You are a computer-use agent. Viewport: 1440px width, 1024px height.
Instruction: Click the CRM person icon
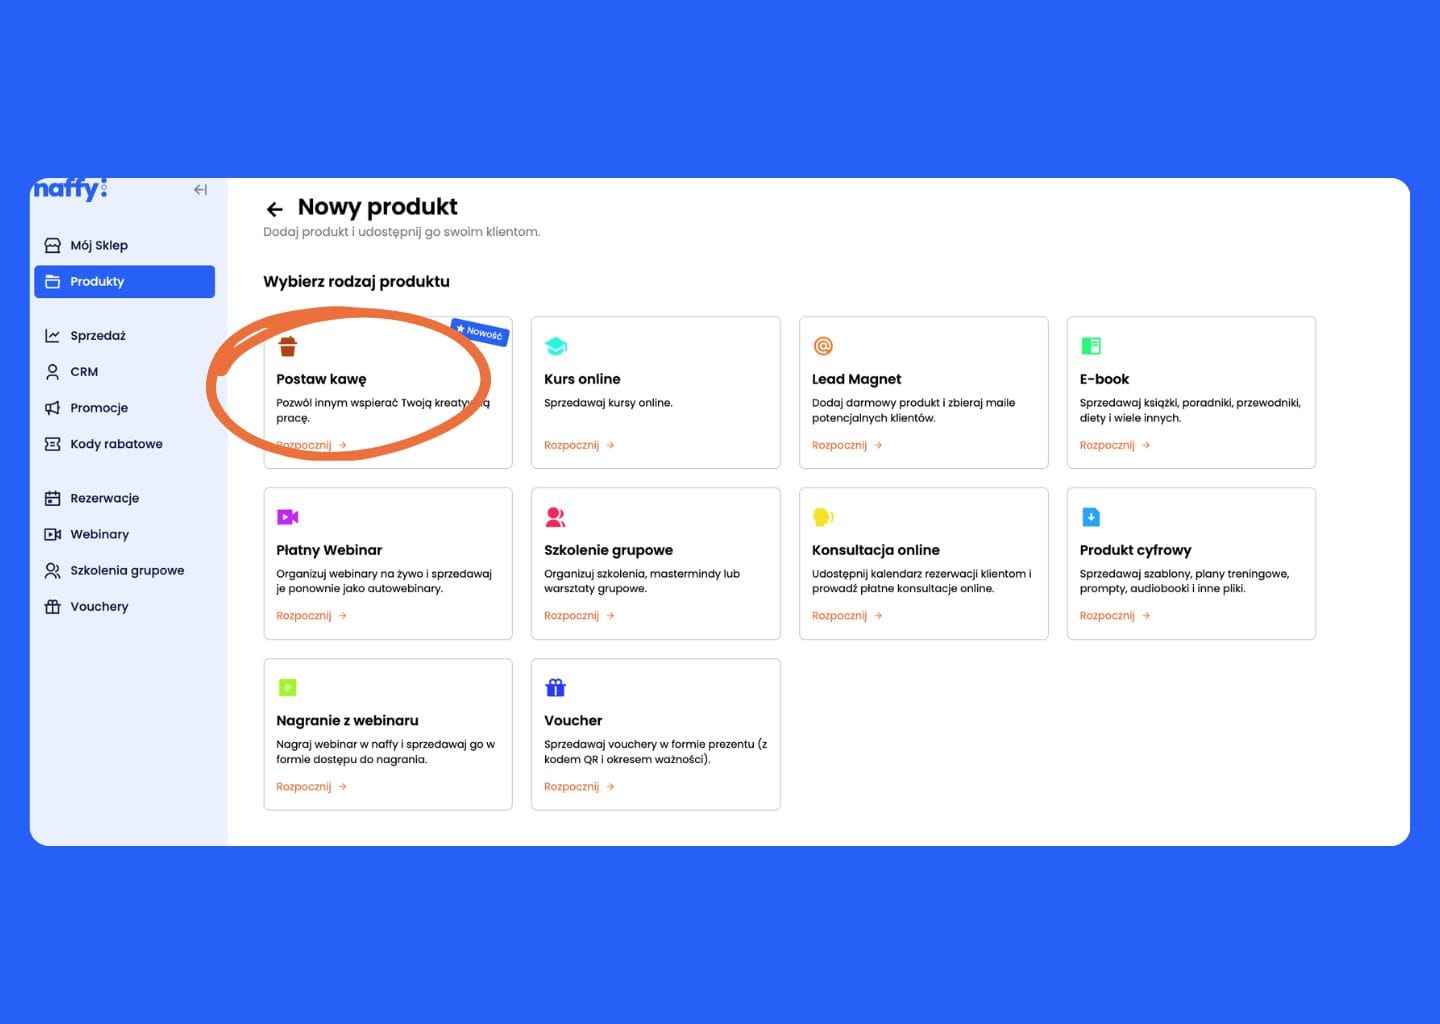click(53, 371)
